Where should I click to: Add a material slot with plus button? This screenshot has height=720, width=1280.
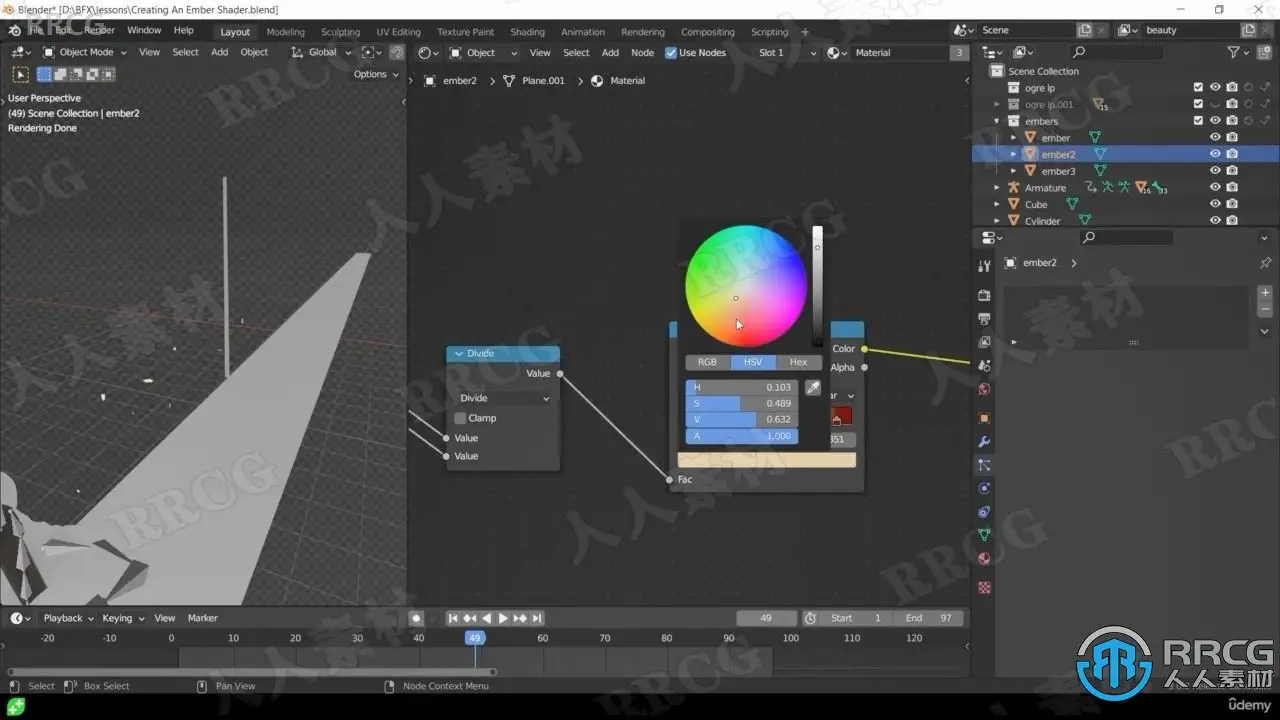pyautogui.click(x=1265, y=293)
